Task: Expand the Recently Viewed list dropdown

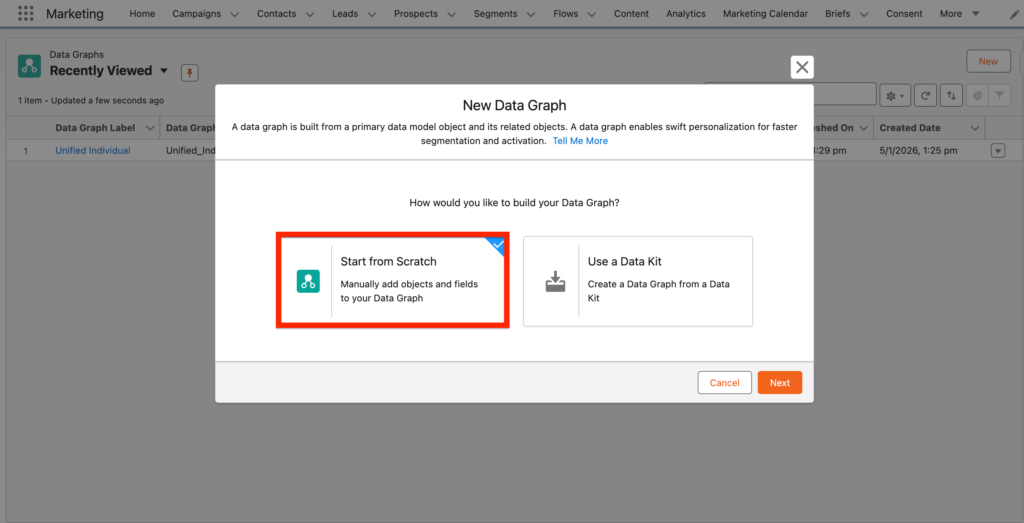Action: pos(163,71)
